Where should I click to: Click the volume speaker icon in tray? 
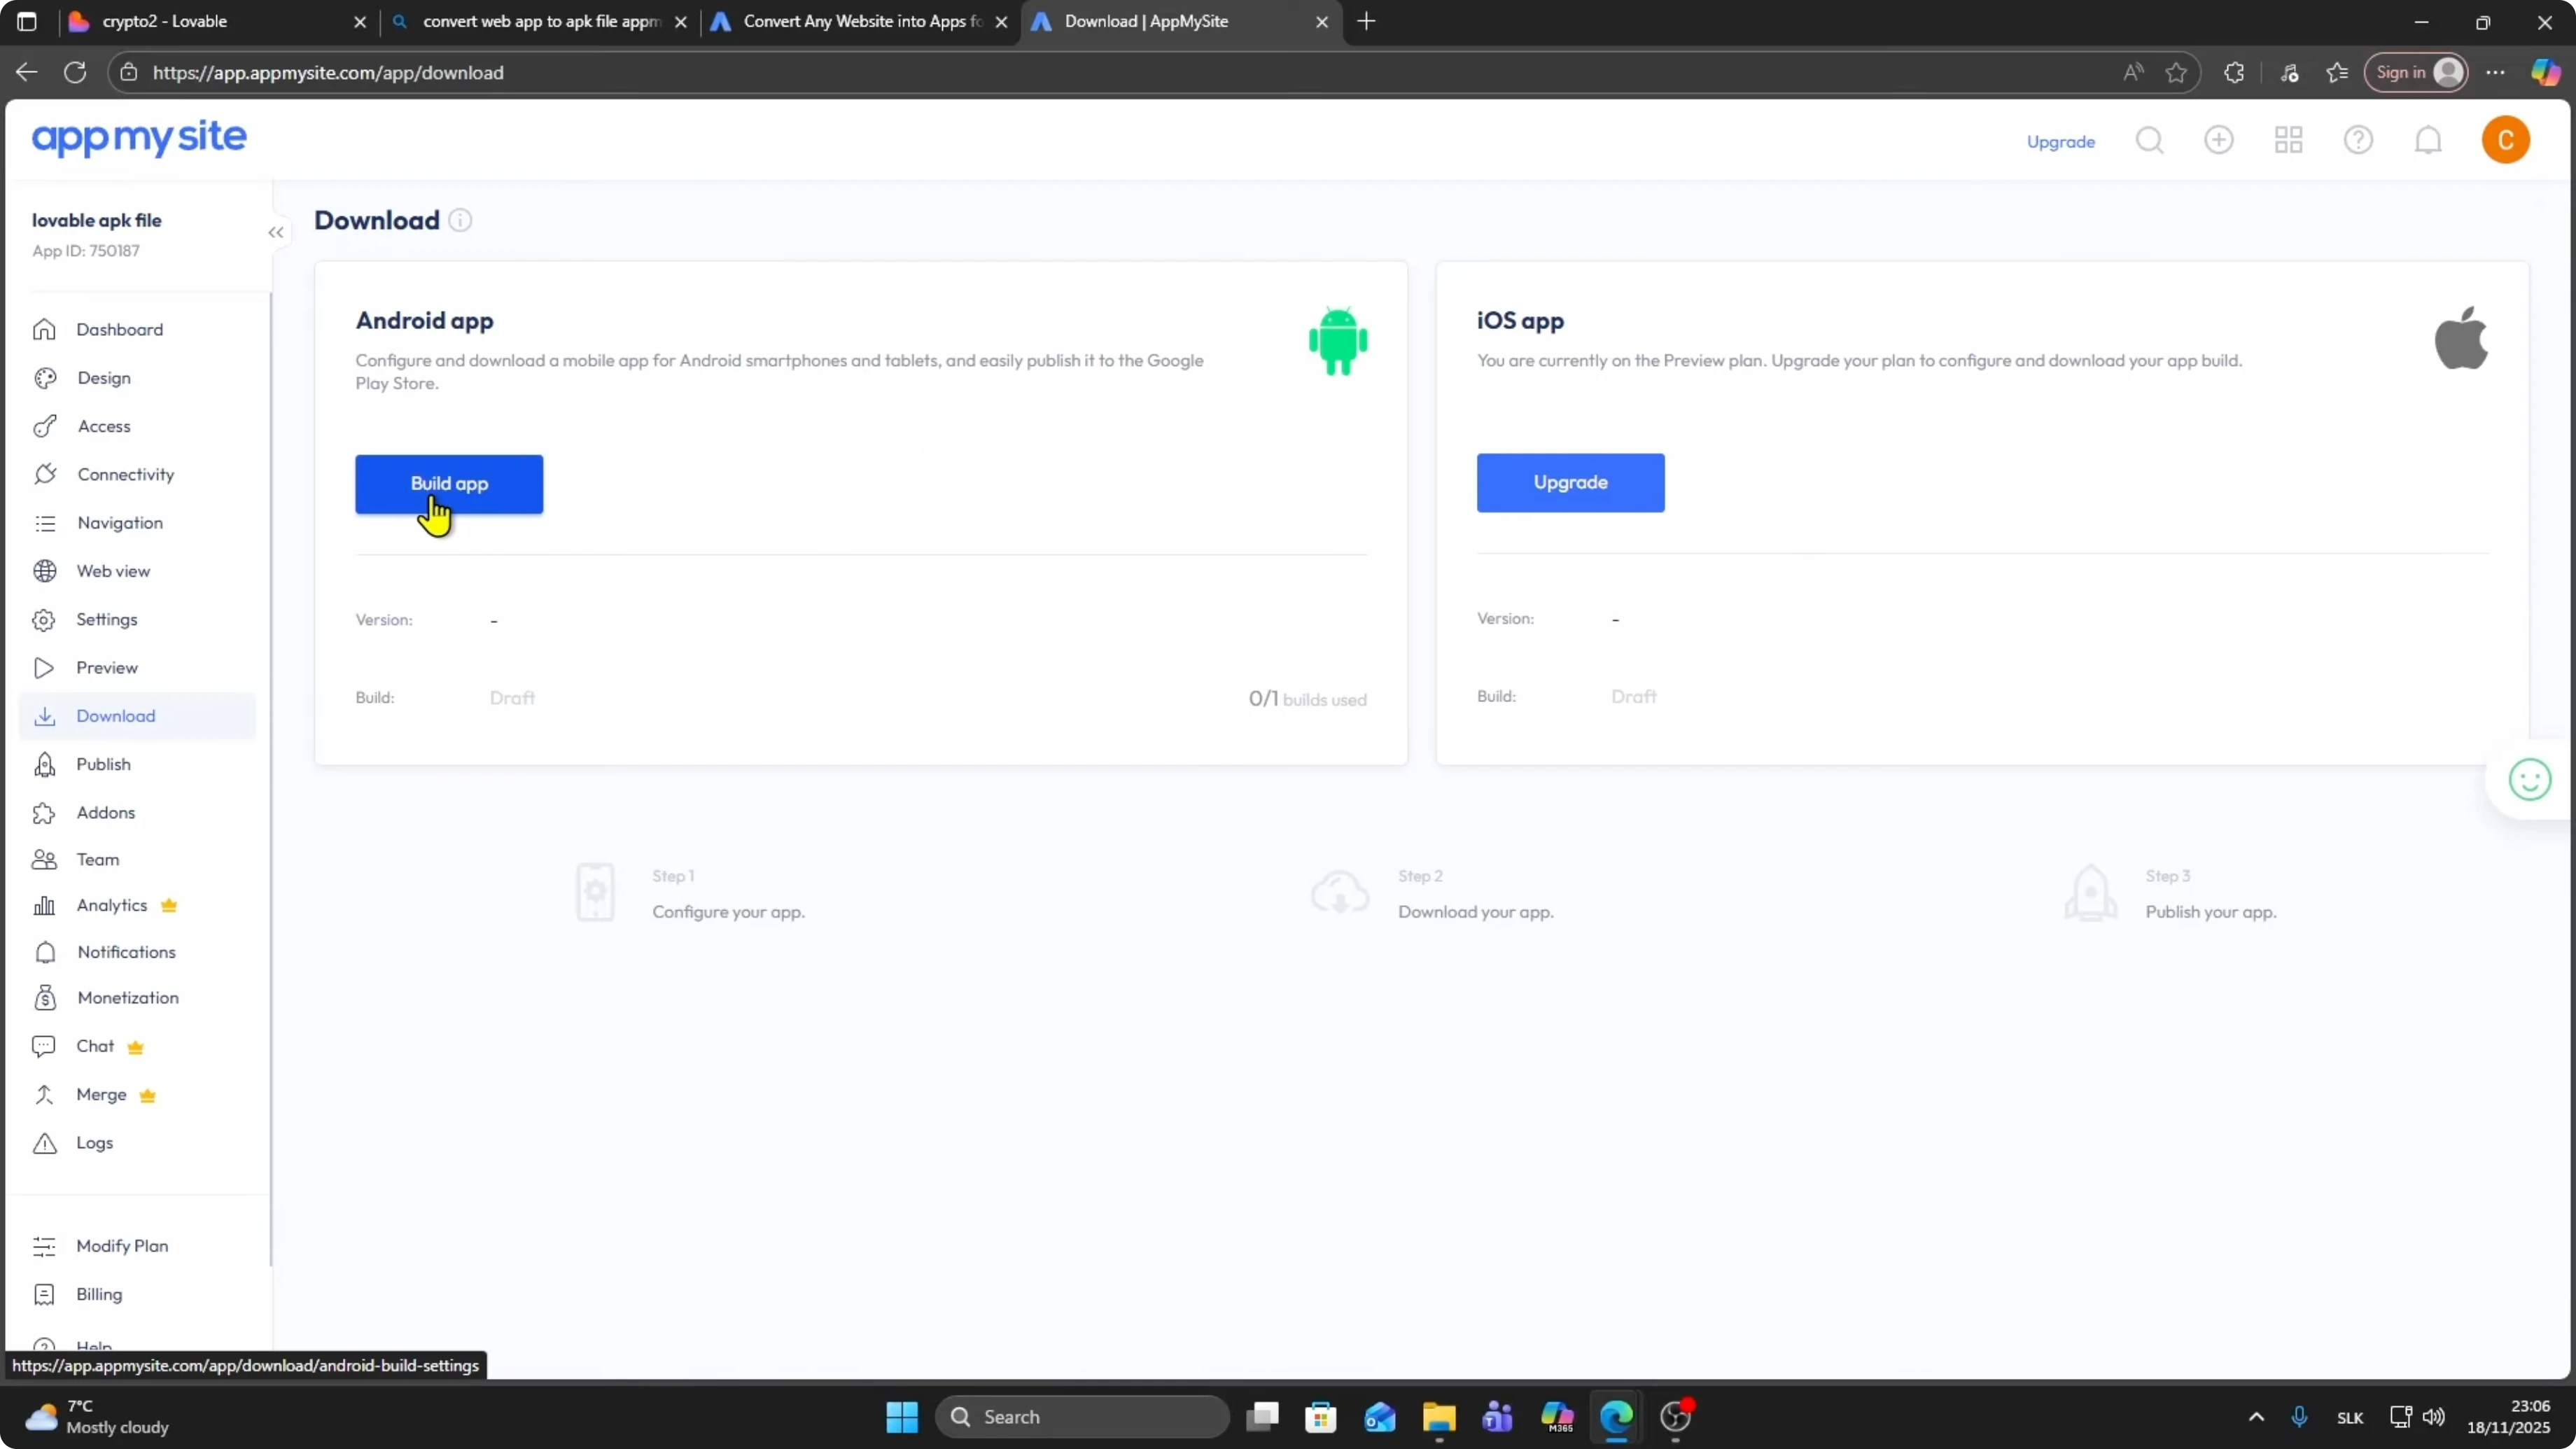coord(2434,1417)
